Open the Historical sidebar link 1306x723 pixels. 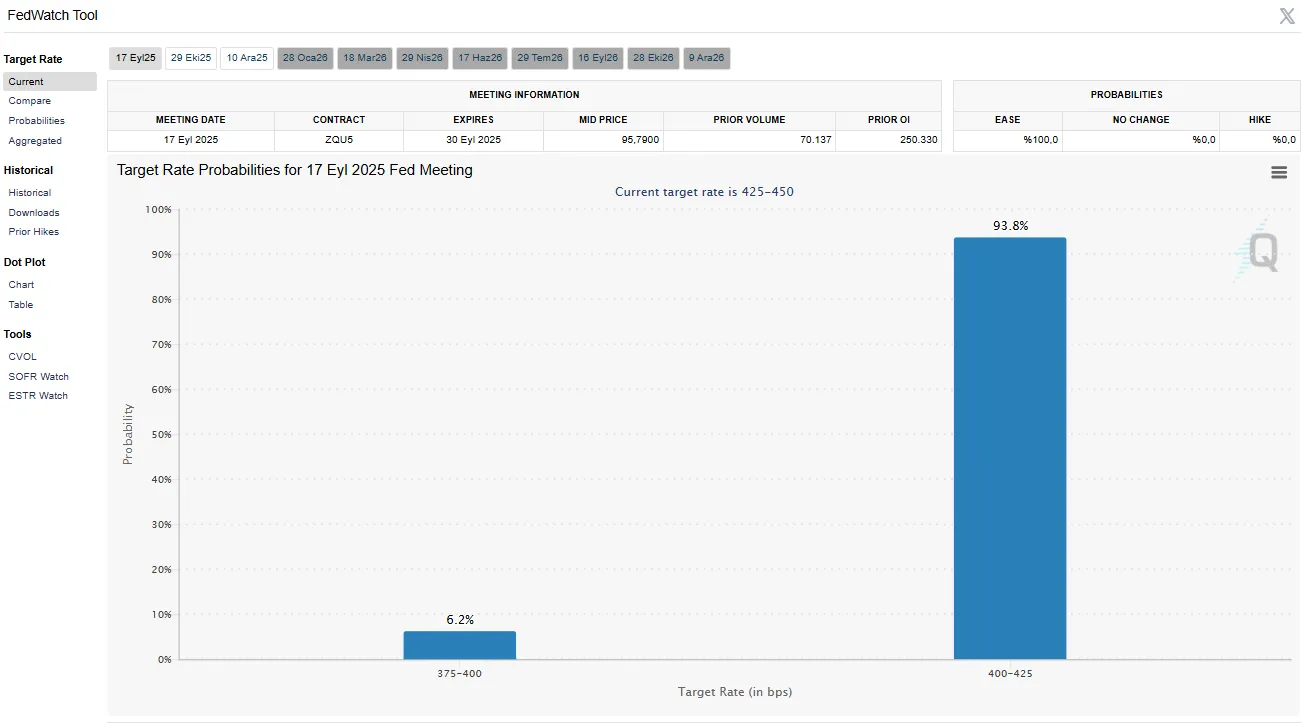click(30, 193)
